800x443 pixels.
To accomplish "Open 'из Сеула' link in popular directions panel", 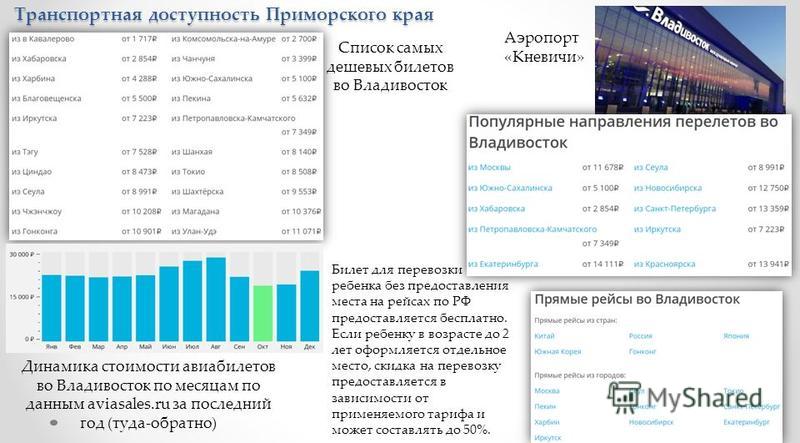I will pos(651,167).
